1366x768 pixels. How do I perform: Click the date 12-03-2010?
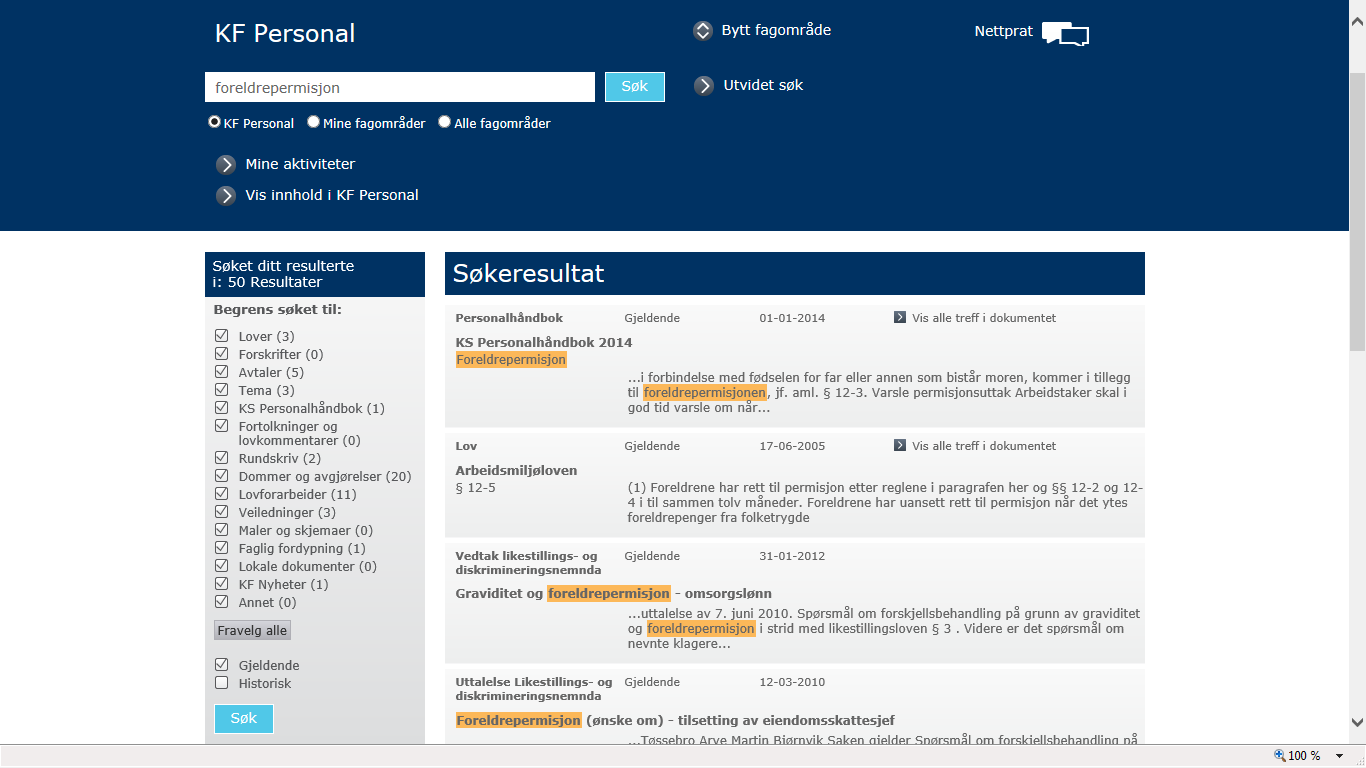point(792,682)
